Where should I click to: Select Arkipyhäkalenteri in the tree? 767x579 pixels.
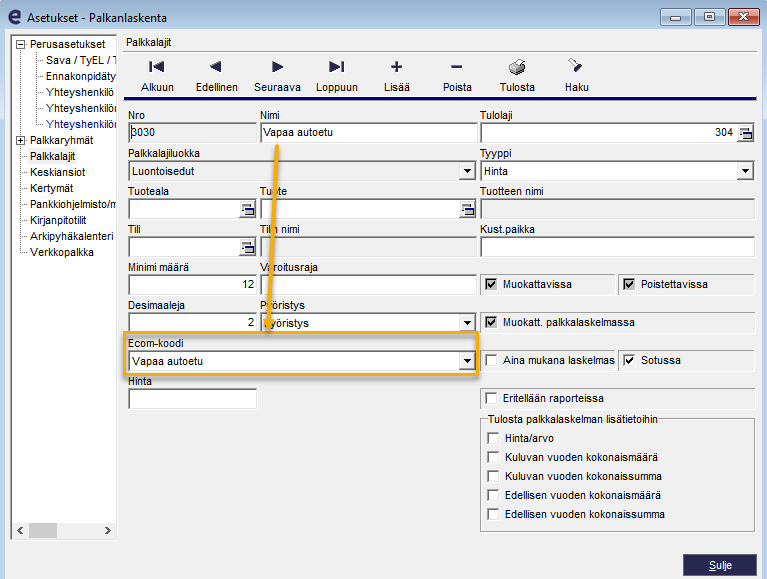pos(71,237)
